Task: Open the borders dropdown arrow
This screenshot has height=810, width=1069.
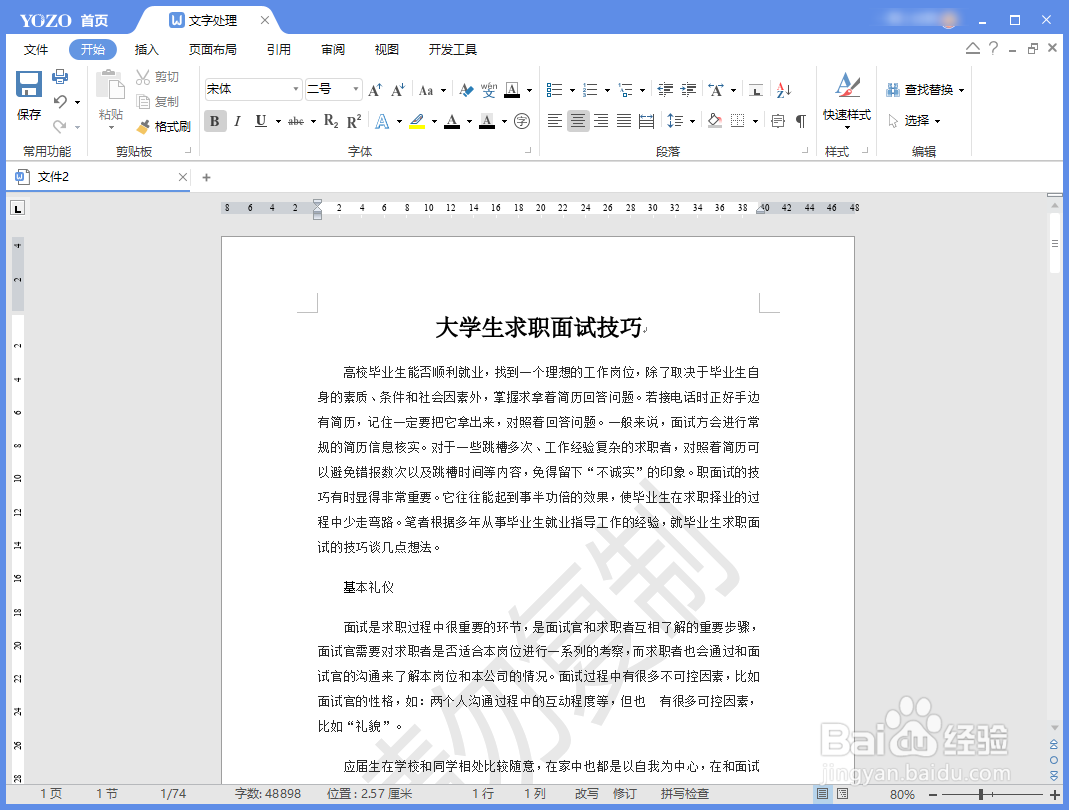Action: 755,121
